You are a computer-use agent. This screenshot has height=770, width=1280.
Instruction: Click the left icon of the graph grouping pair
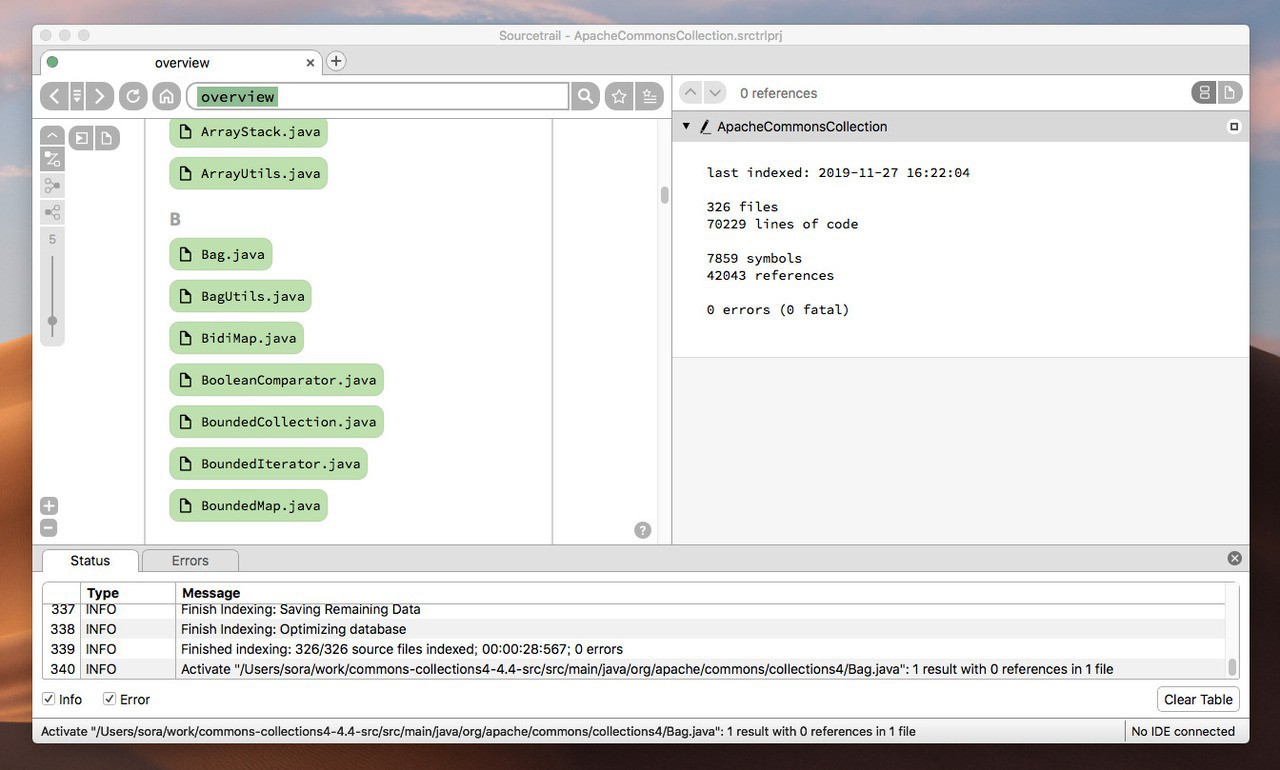82,138
